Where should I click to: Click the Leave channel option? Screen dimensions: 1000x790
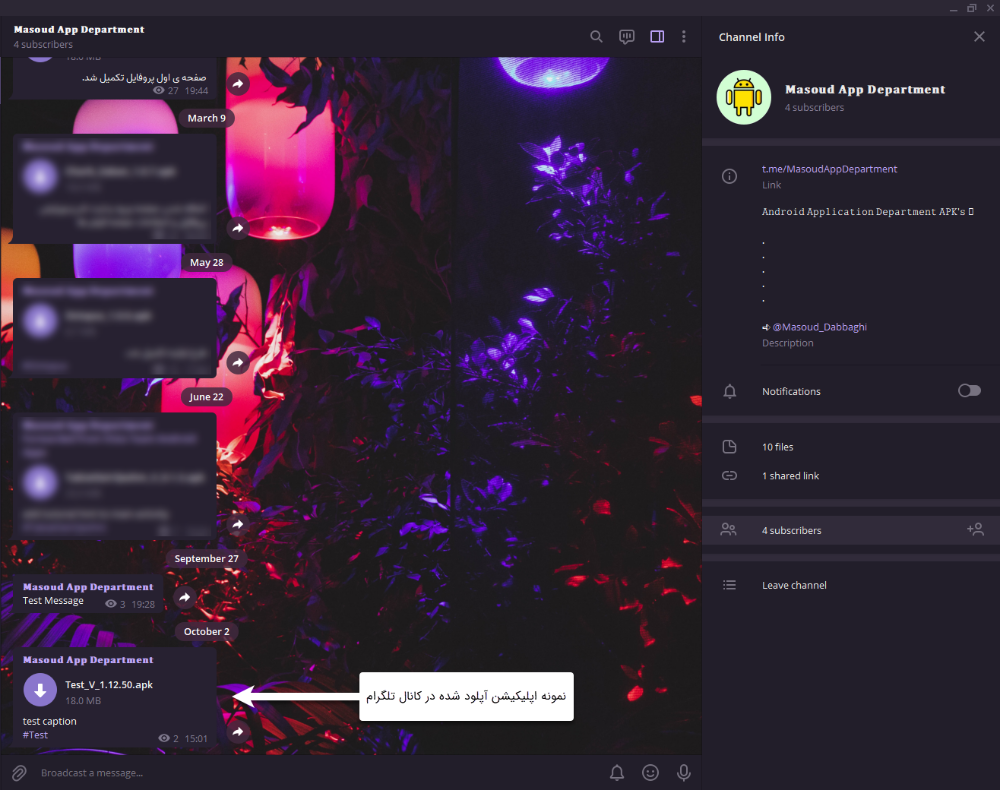[851, 585]
